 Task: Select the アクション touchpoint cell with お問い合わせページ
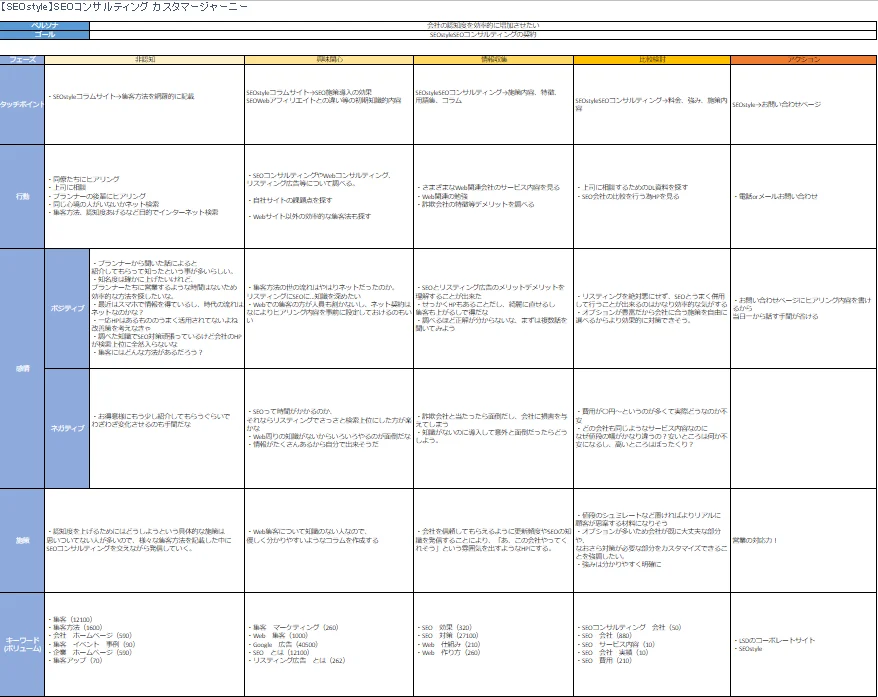(x=803, y=104)
